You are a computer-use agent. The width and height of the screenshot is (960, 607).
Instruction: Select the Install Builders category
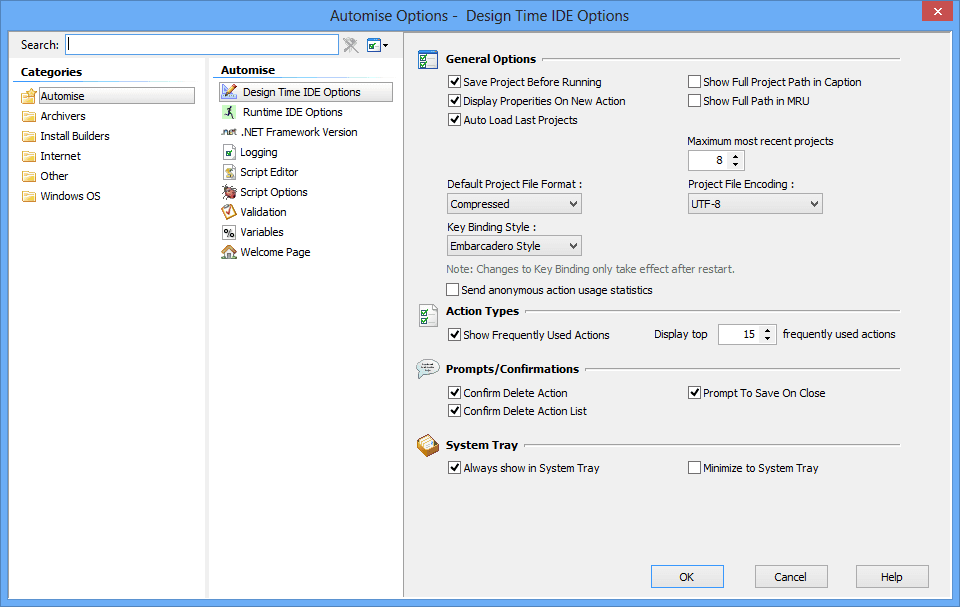click(x=75, y=136)
